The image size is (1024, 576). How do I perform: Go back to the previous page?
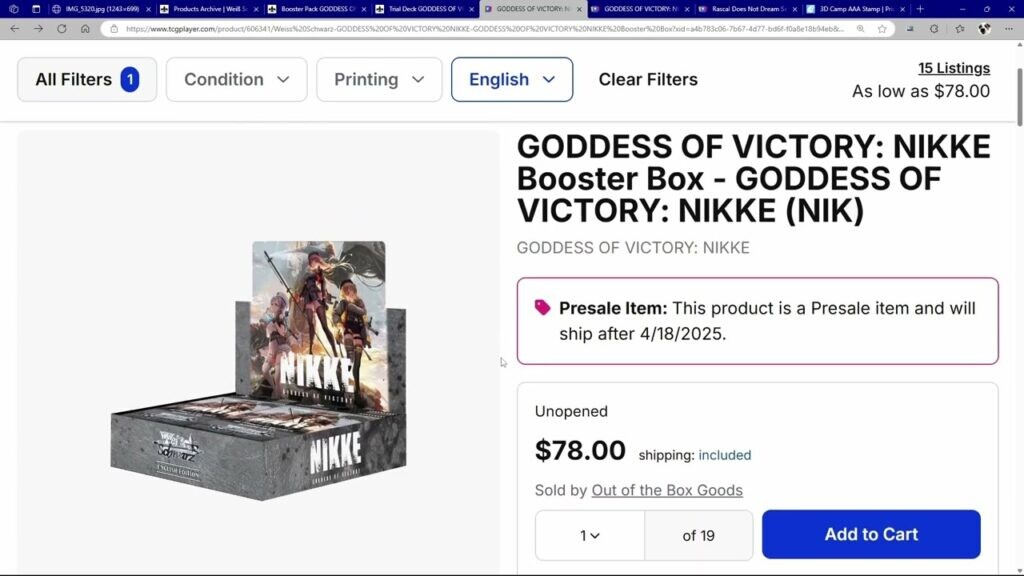tap(14, 29)
